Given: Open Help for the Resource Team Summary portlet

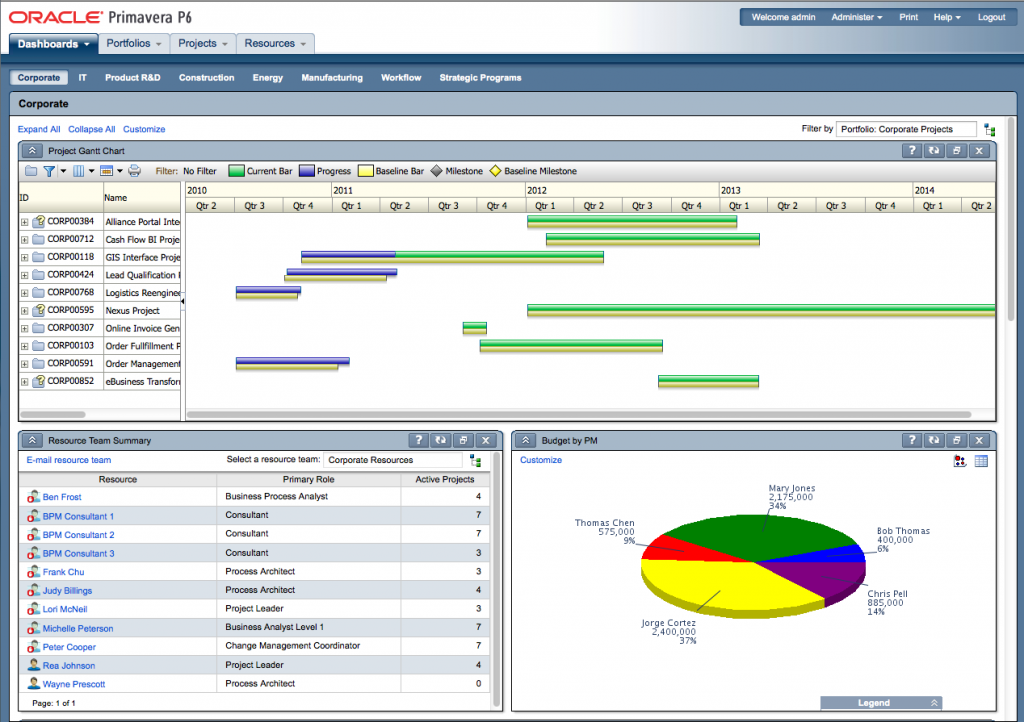Looking at the screenshot, I should (x=418, y=440).
